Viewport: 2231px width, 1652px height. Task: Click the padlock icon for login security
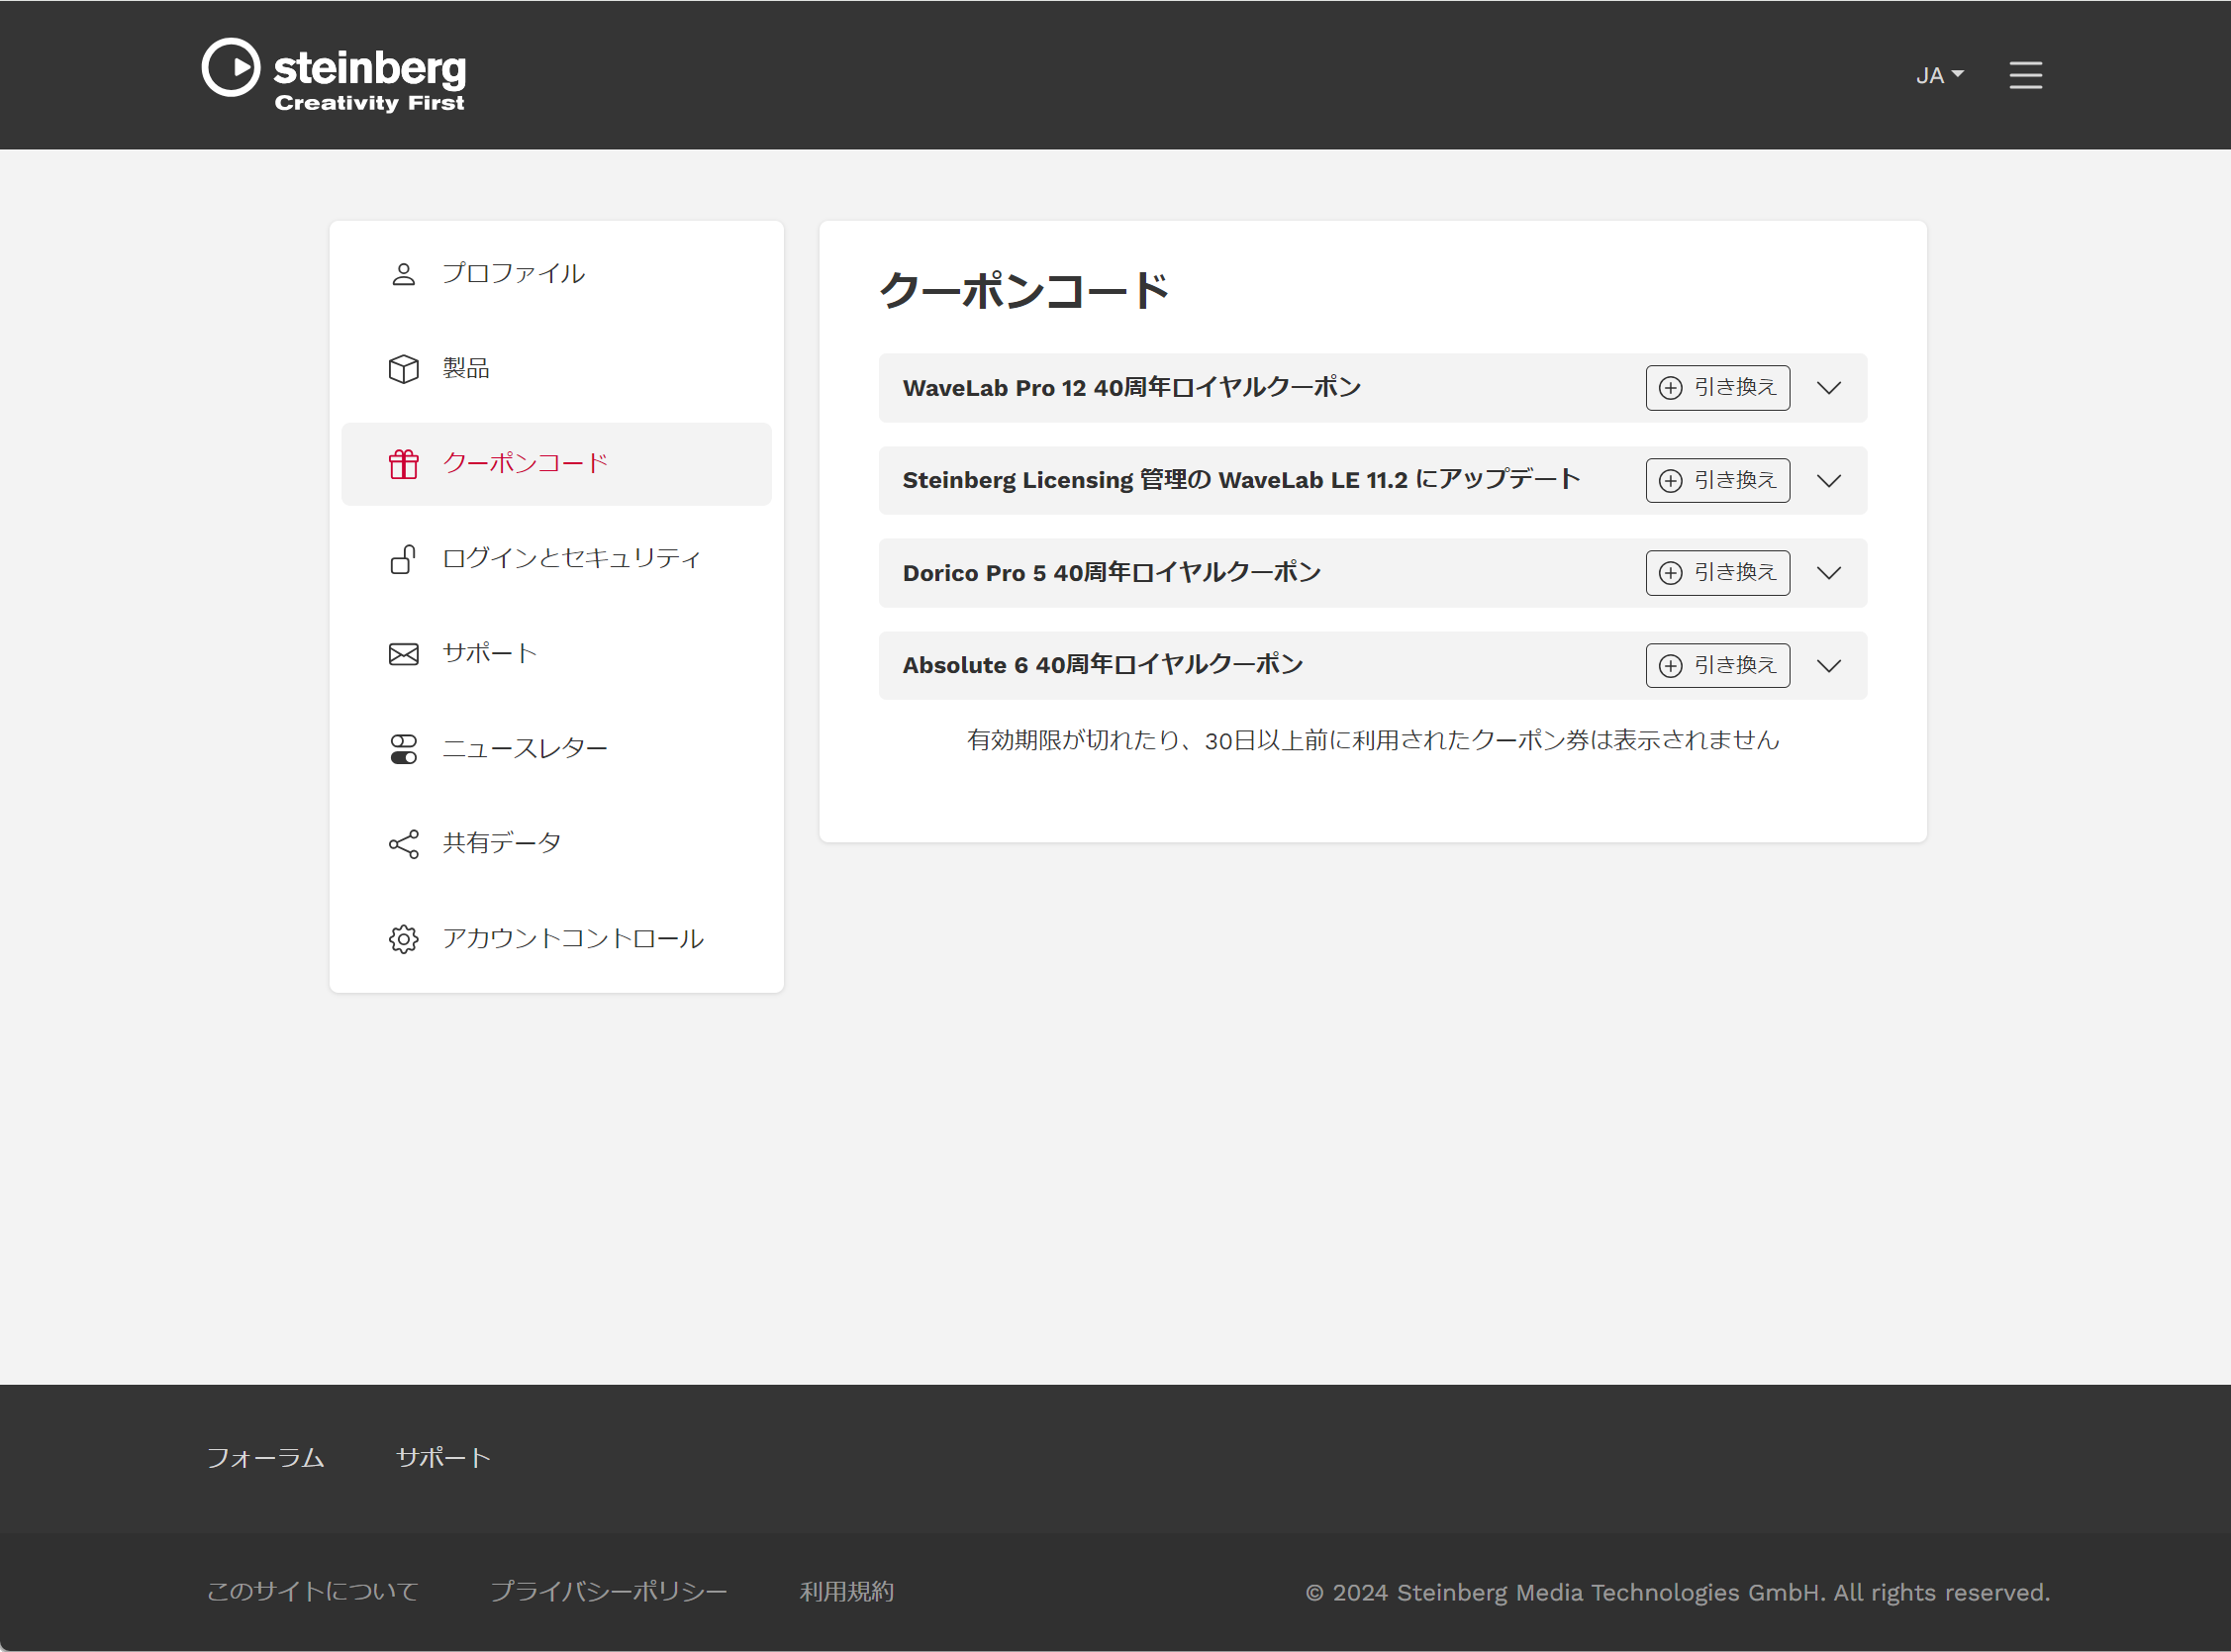[x=403, y=559]
